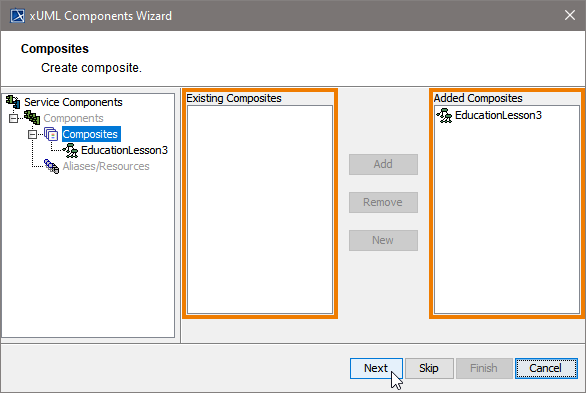Select Aliases/Resources in the tree
Screen dimensions: 586x393
(106, 166)
